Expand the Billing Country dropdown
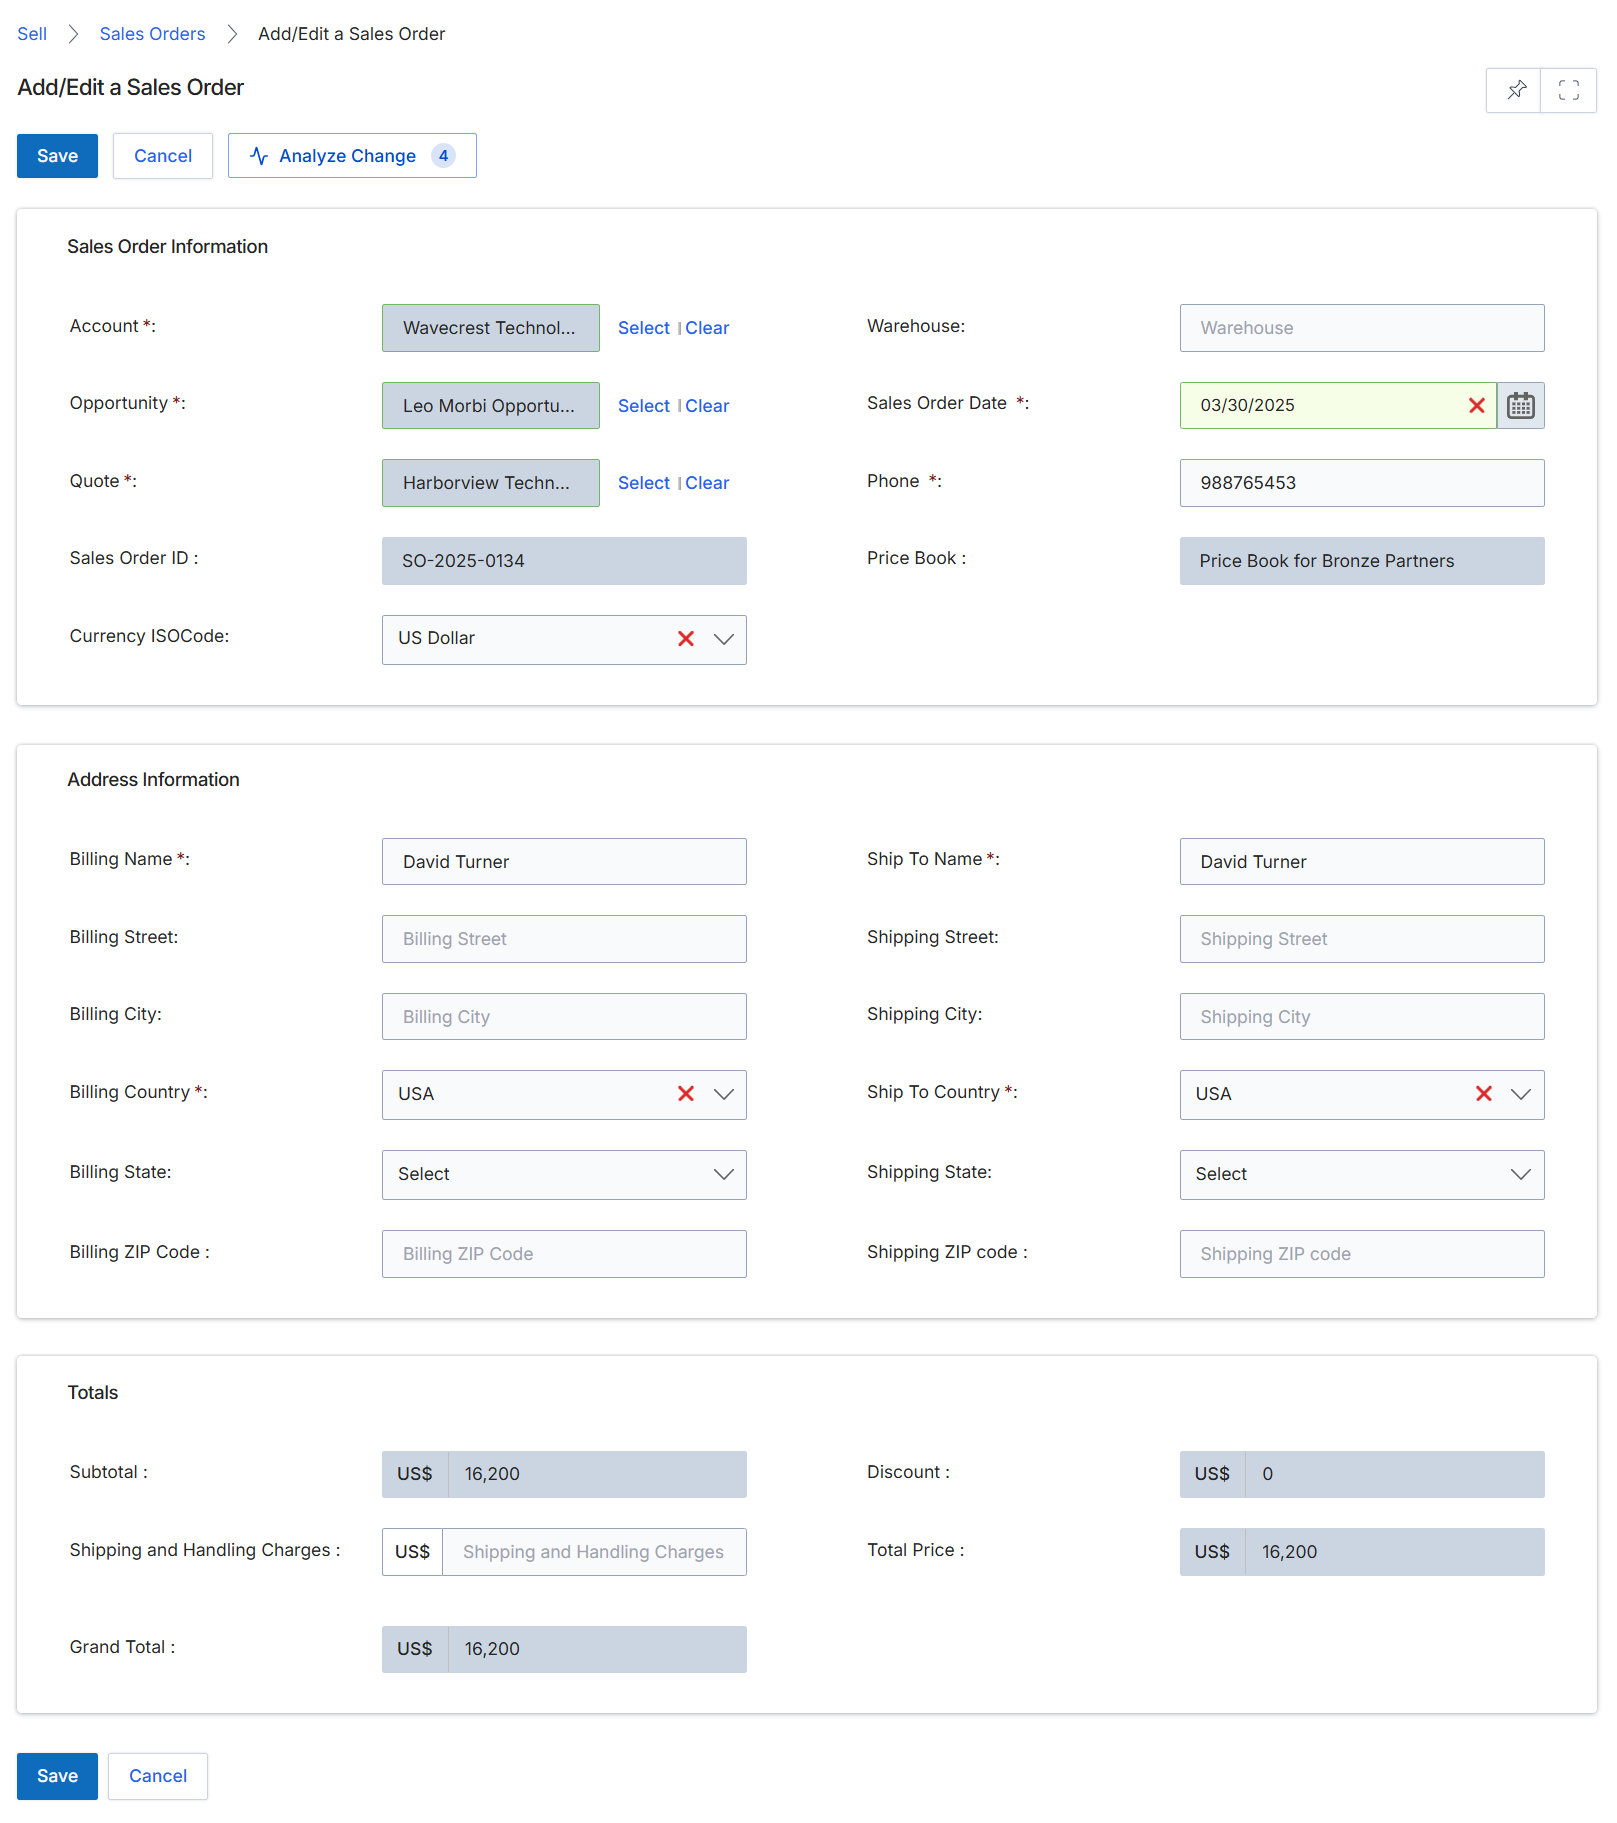Screen dimensions: 1617x1823 click(724, 1094)
